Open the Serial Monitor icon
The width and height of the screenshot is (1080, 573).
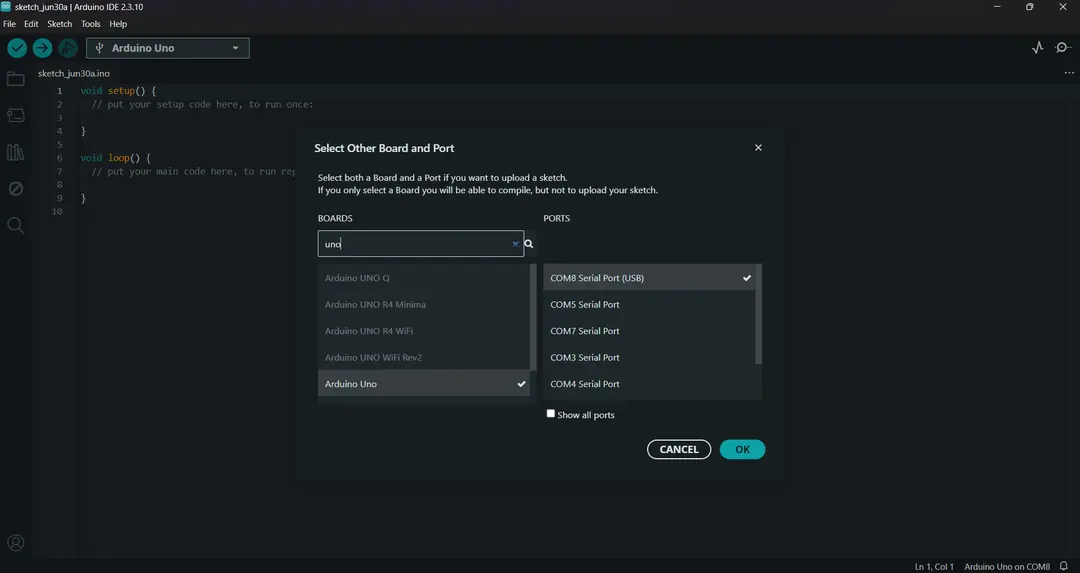tap(1063, 48)
